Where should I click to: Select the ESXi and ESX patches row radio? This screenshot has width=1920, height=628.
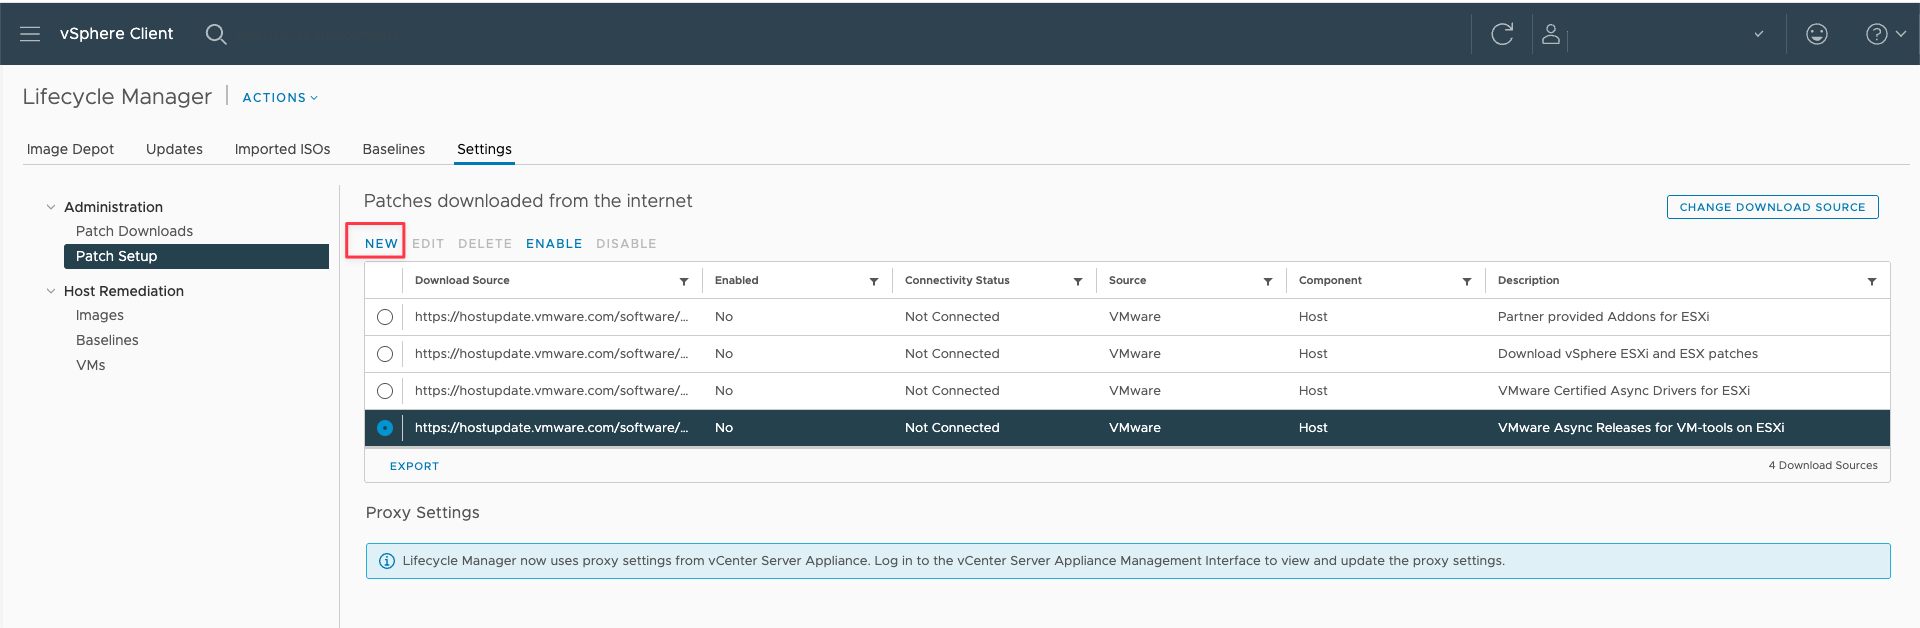click(x=385, y=354)
